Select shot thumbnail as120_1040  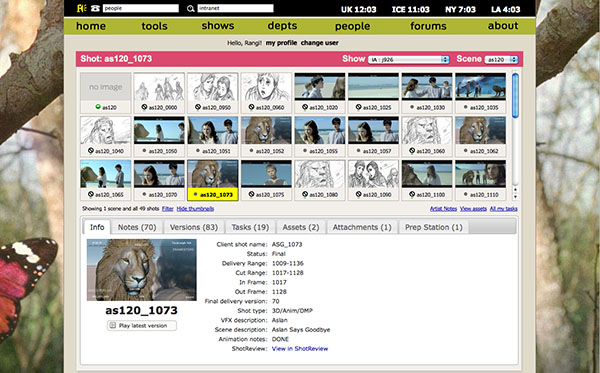[106, 136]
